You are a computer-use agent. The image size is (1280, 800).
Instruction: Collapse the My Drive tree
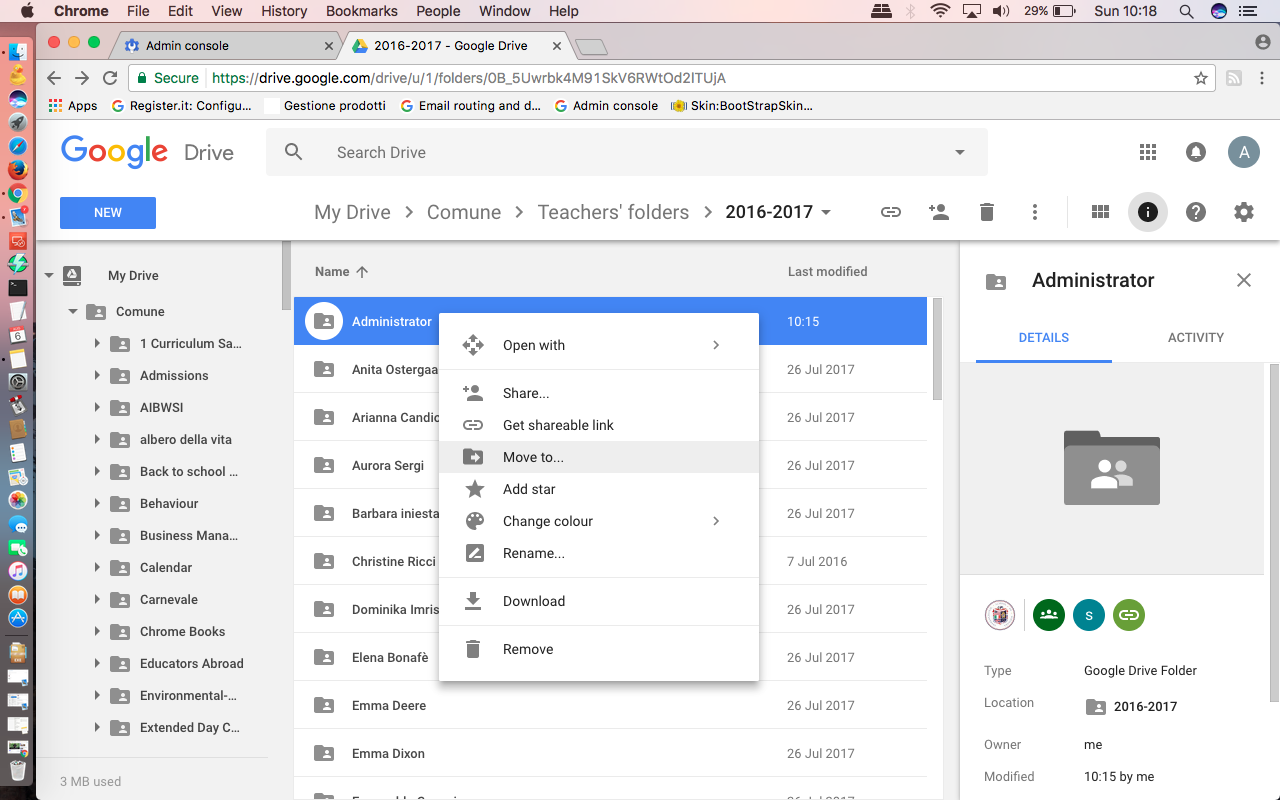coord(49,276)
